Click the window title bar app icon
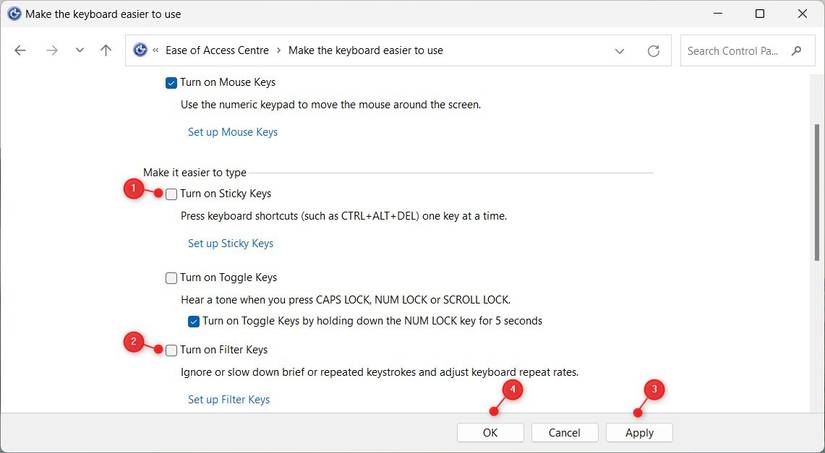This screenshot has height=453, width=825. point(15,14)
